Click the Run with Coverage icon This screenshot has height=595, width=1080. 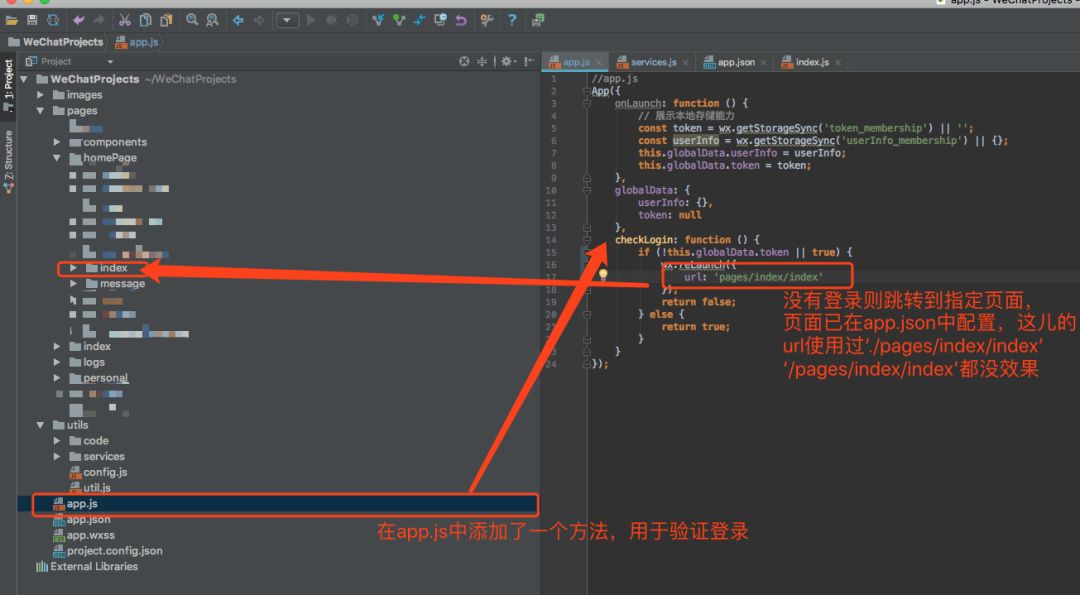[352, 21]
